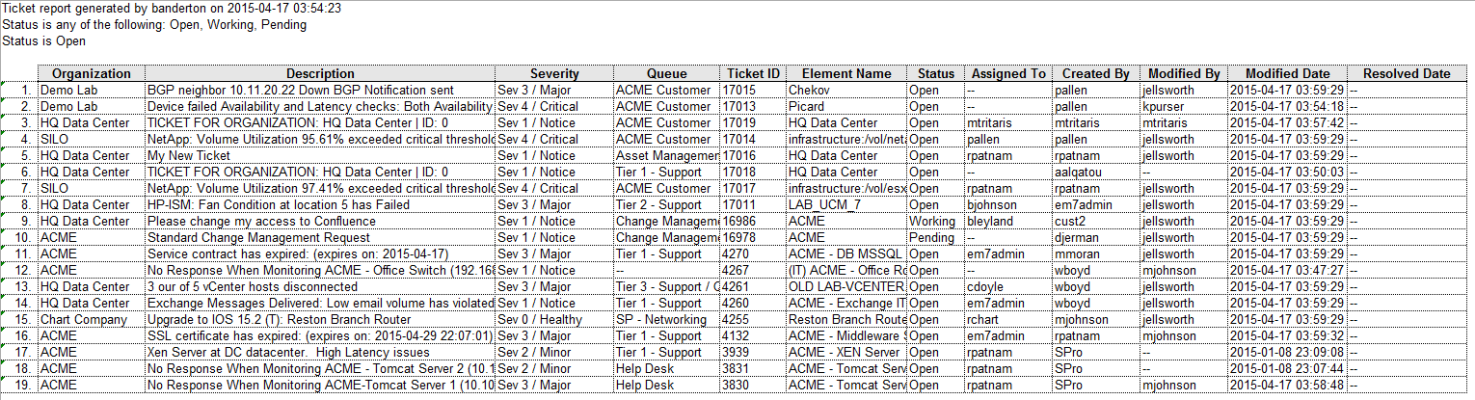Select the Created By column header
The width and height of the screenshot is (1475, 400).
1096,74
